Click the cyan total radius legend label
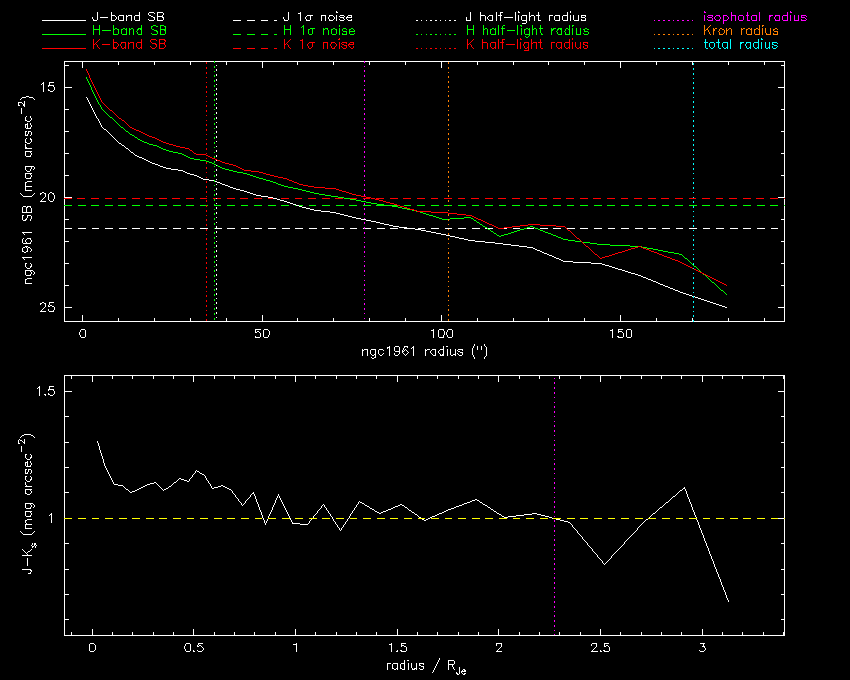The image size is (850, 680). [740, 45]
